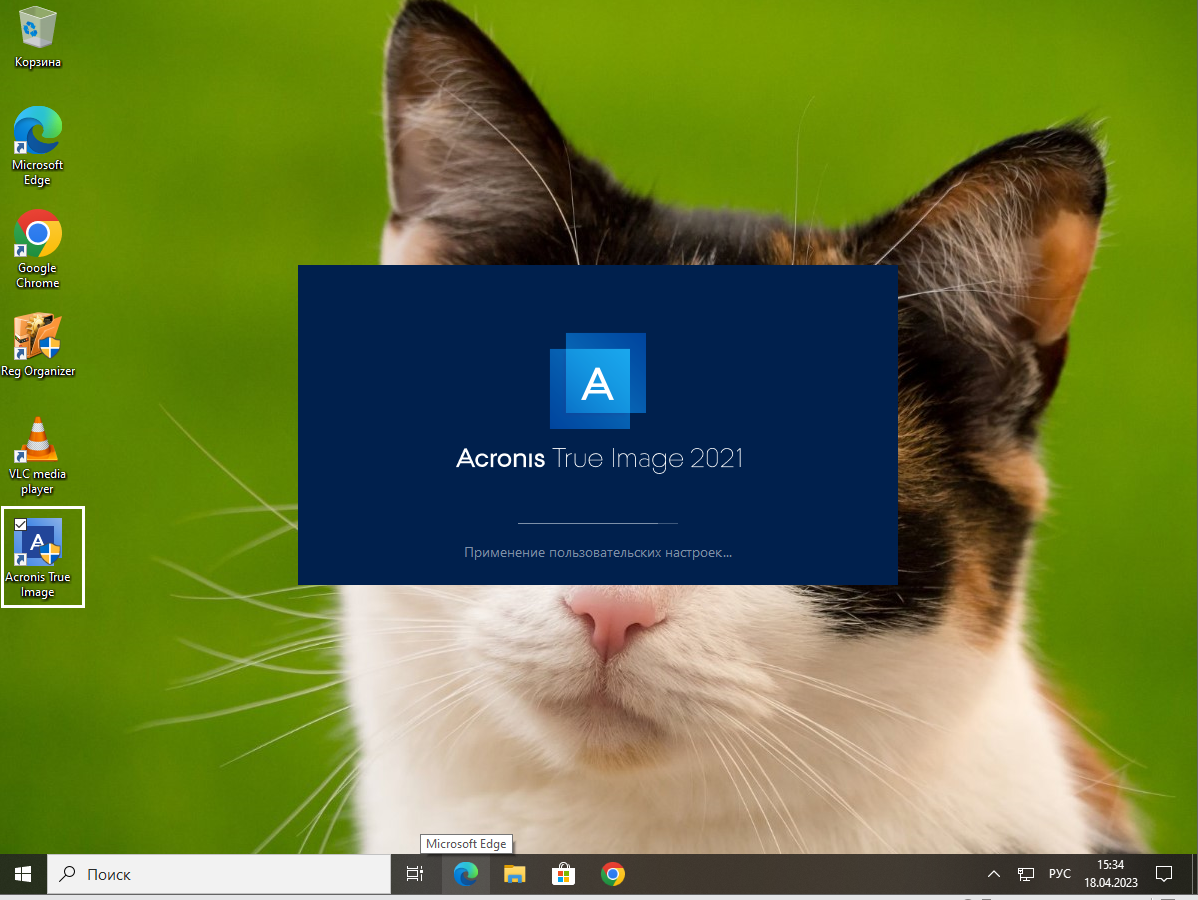Select the Reg Organizer desktop shortcut
The width and height of the screenshot is (1198, 900).
coord(37,345)
